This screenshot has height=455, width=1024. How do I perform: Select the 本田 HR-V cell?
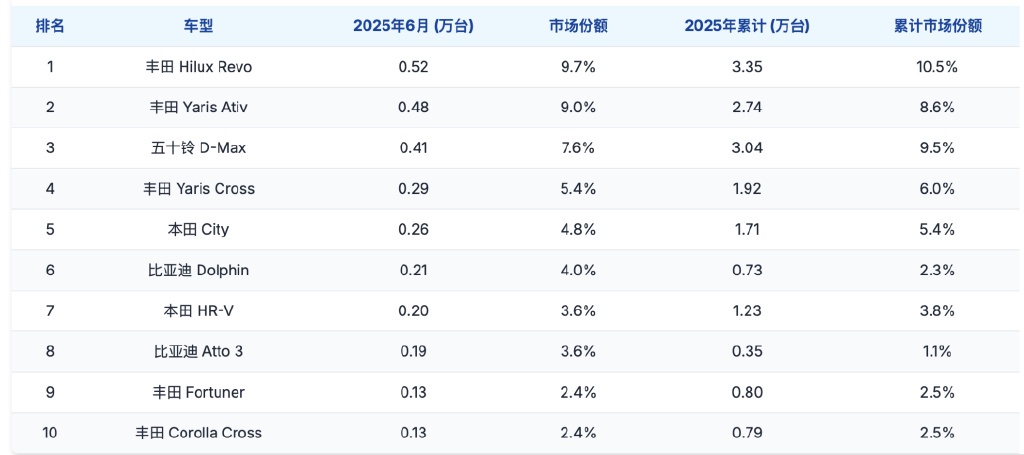(x=198, y=311)
